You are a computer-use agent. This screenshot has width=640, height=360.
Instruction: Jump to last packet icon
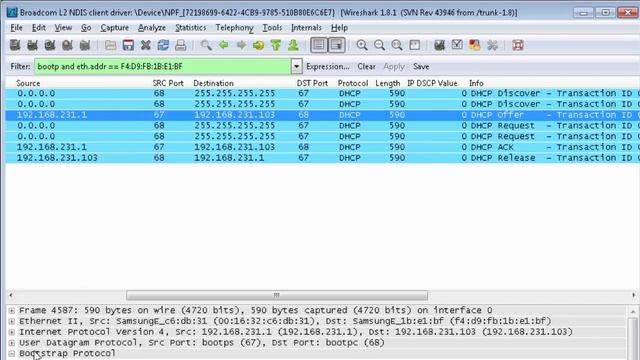coord(293,45)
